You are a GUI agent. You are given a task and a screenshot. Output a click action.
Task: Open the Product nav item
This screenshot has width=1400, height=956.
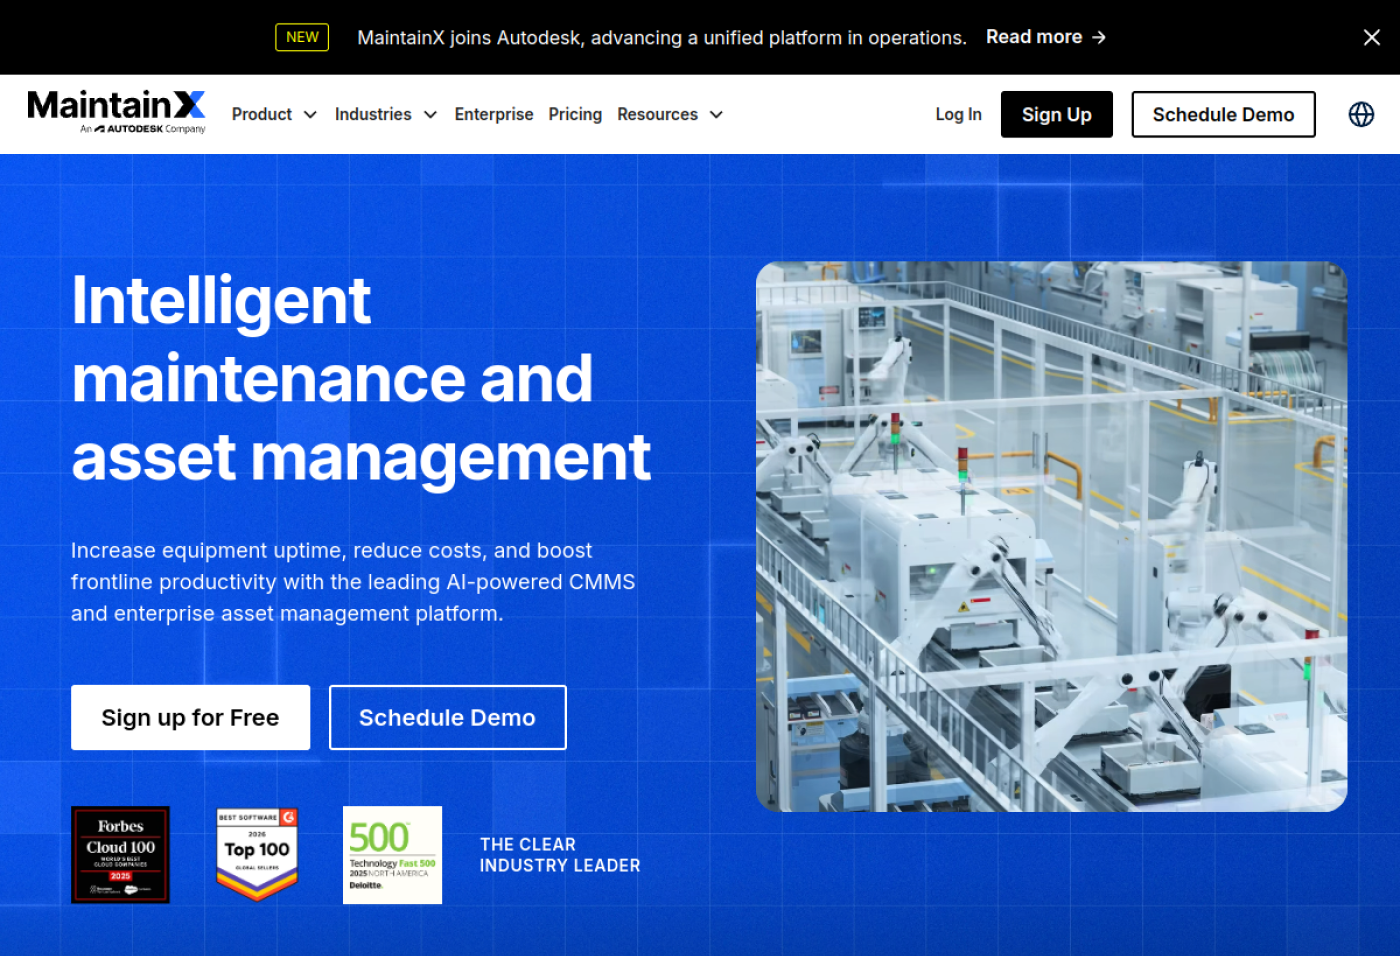(x=262, y=115)
